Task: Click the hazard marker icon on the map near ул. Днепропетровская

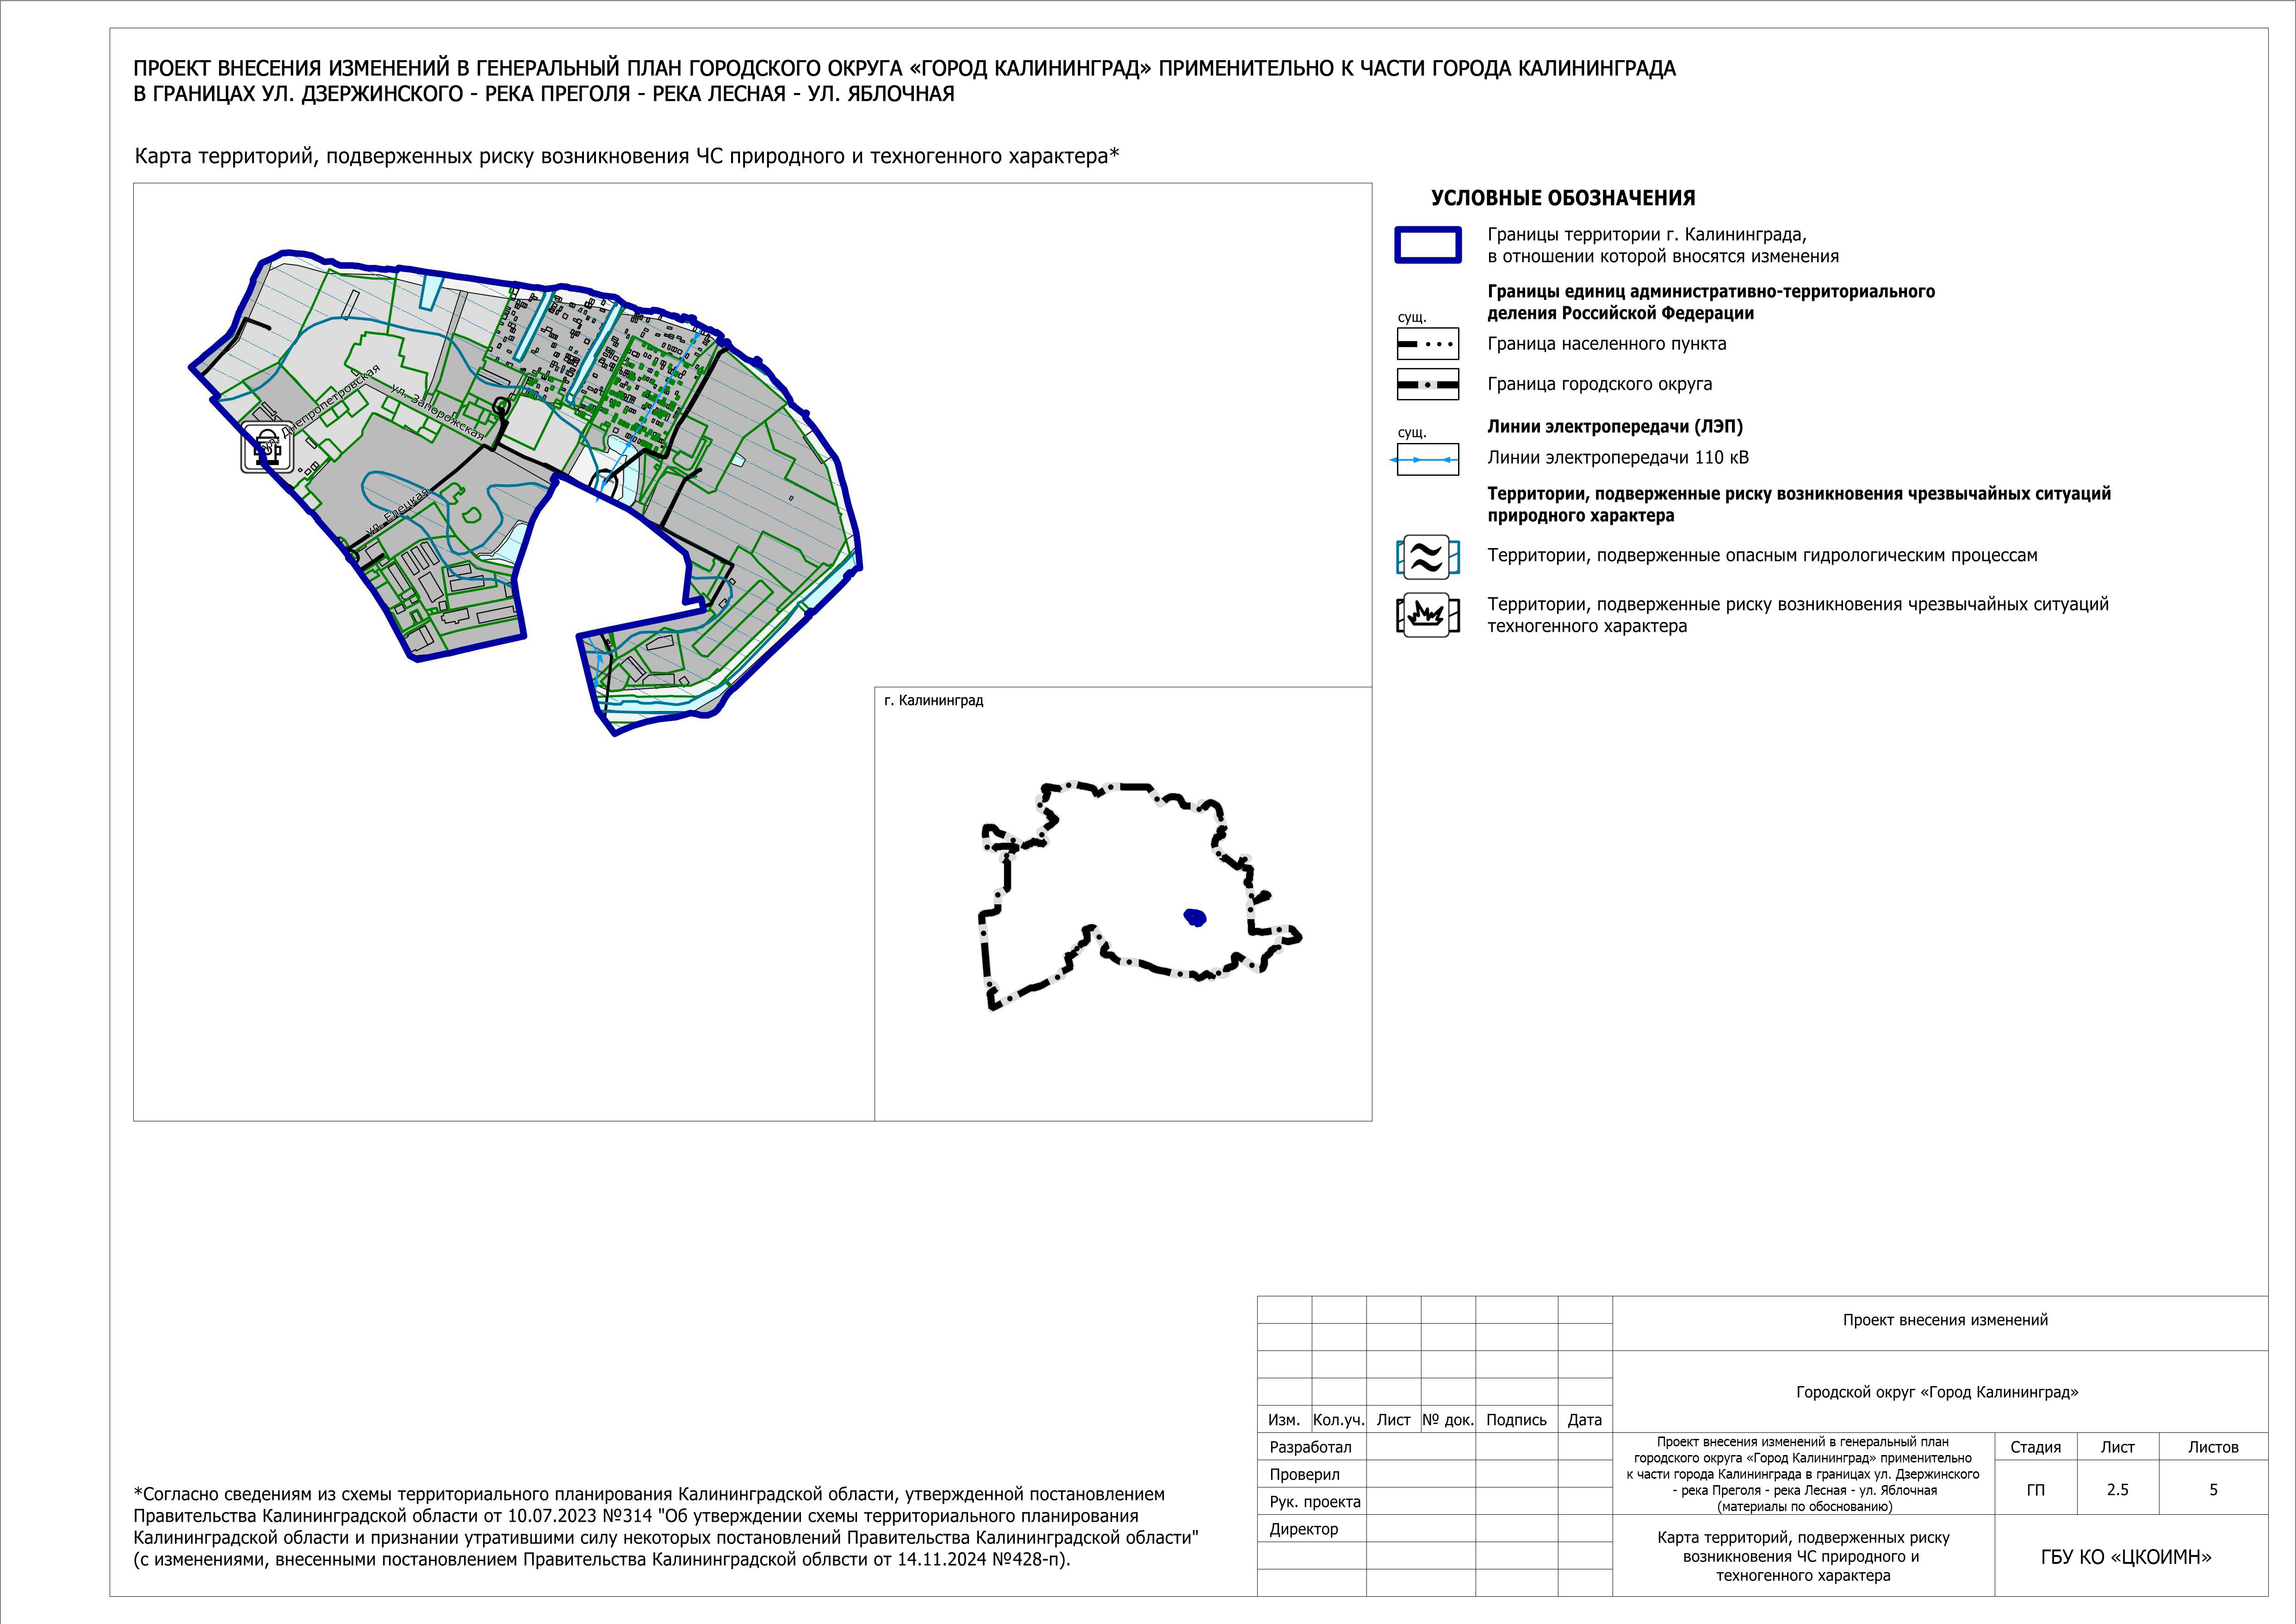Action: 266,447
